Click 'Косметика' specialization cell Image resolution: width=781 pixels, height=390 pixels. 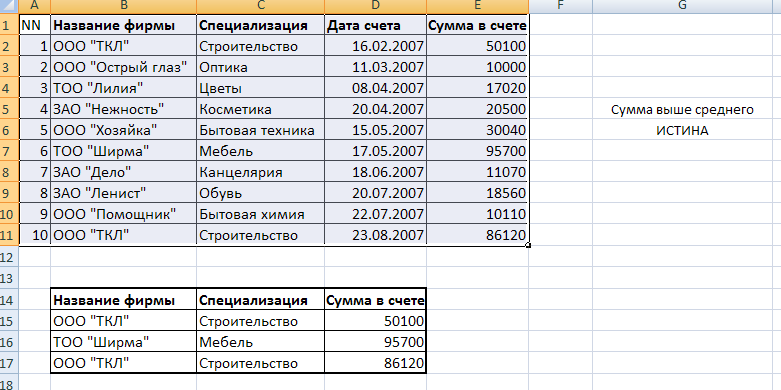(x=260, y=109)
